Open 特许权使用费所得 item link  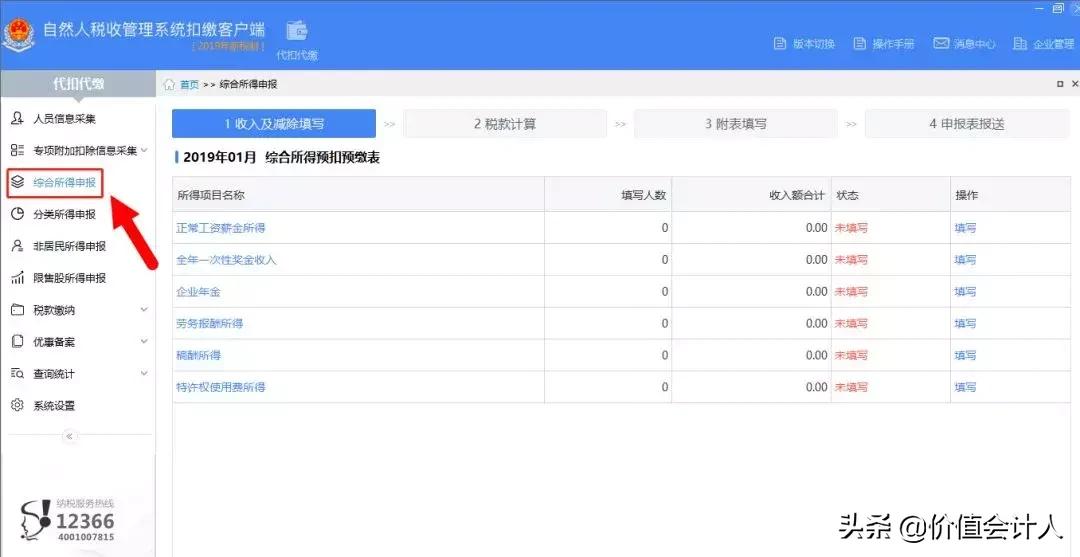click(220, 387)
